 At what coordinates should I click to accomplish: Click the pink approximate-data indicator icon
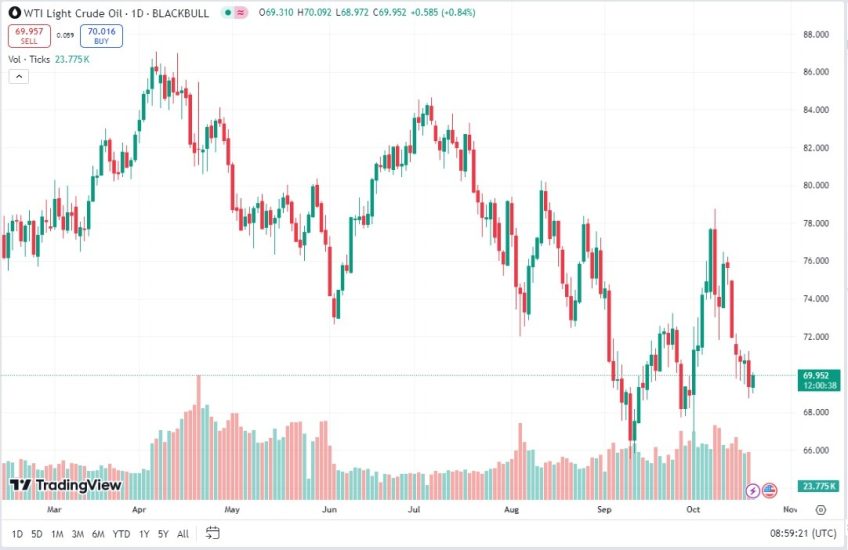point(242,13)
